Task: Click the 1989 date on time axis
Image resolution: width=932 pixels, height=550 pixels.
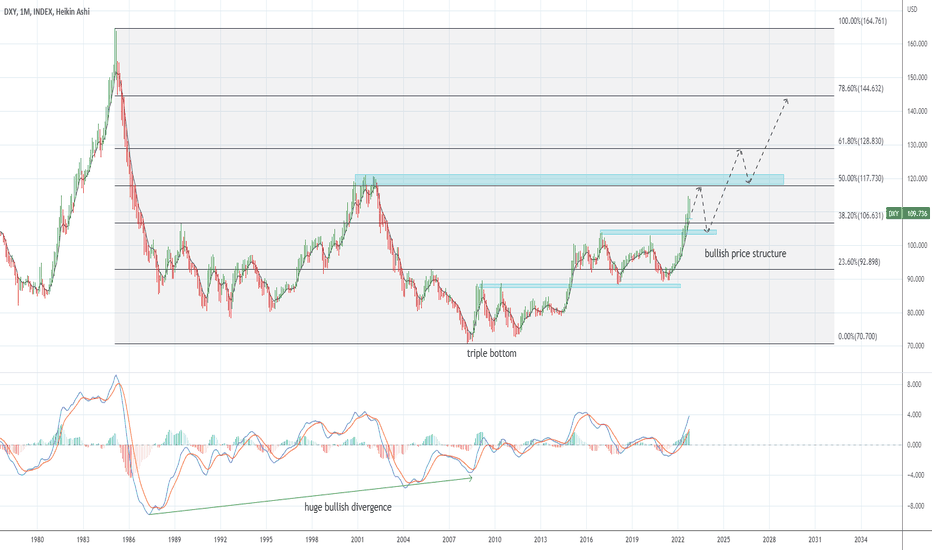Action: (174, 540)
